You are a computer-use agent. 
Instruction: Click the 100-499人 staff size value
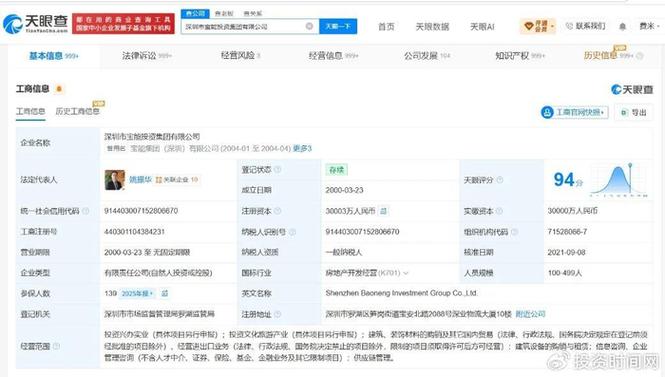click(x=564, y=273)
